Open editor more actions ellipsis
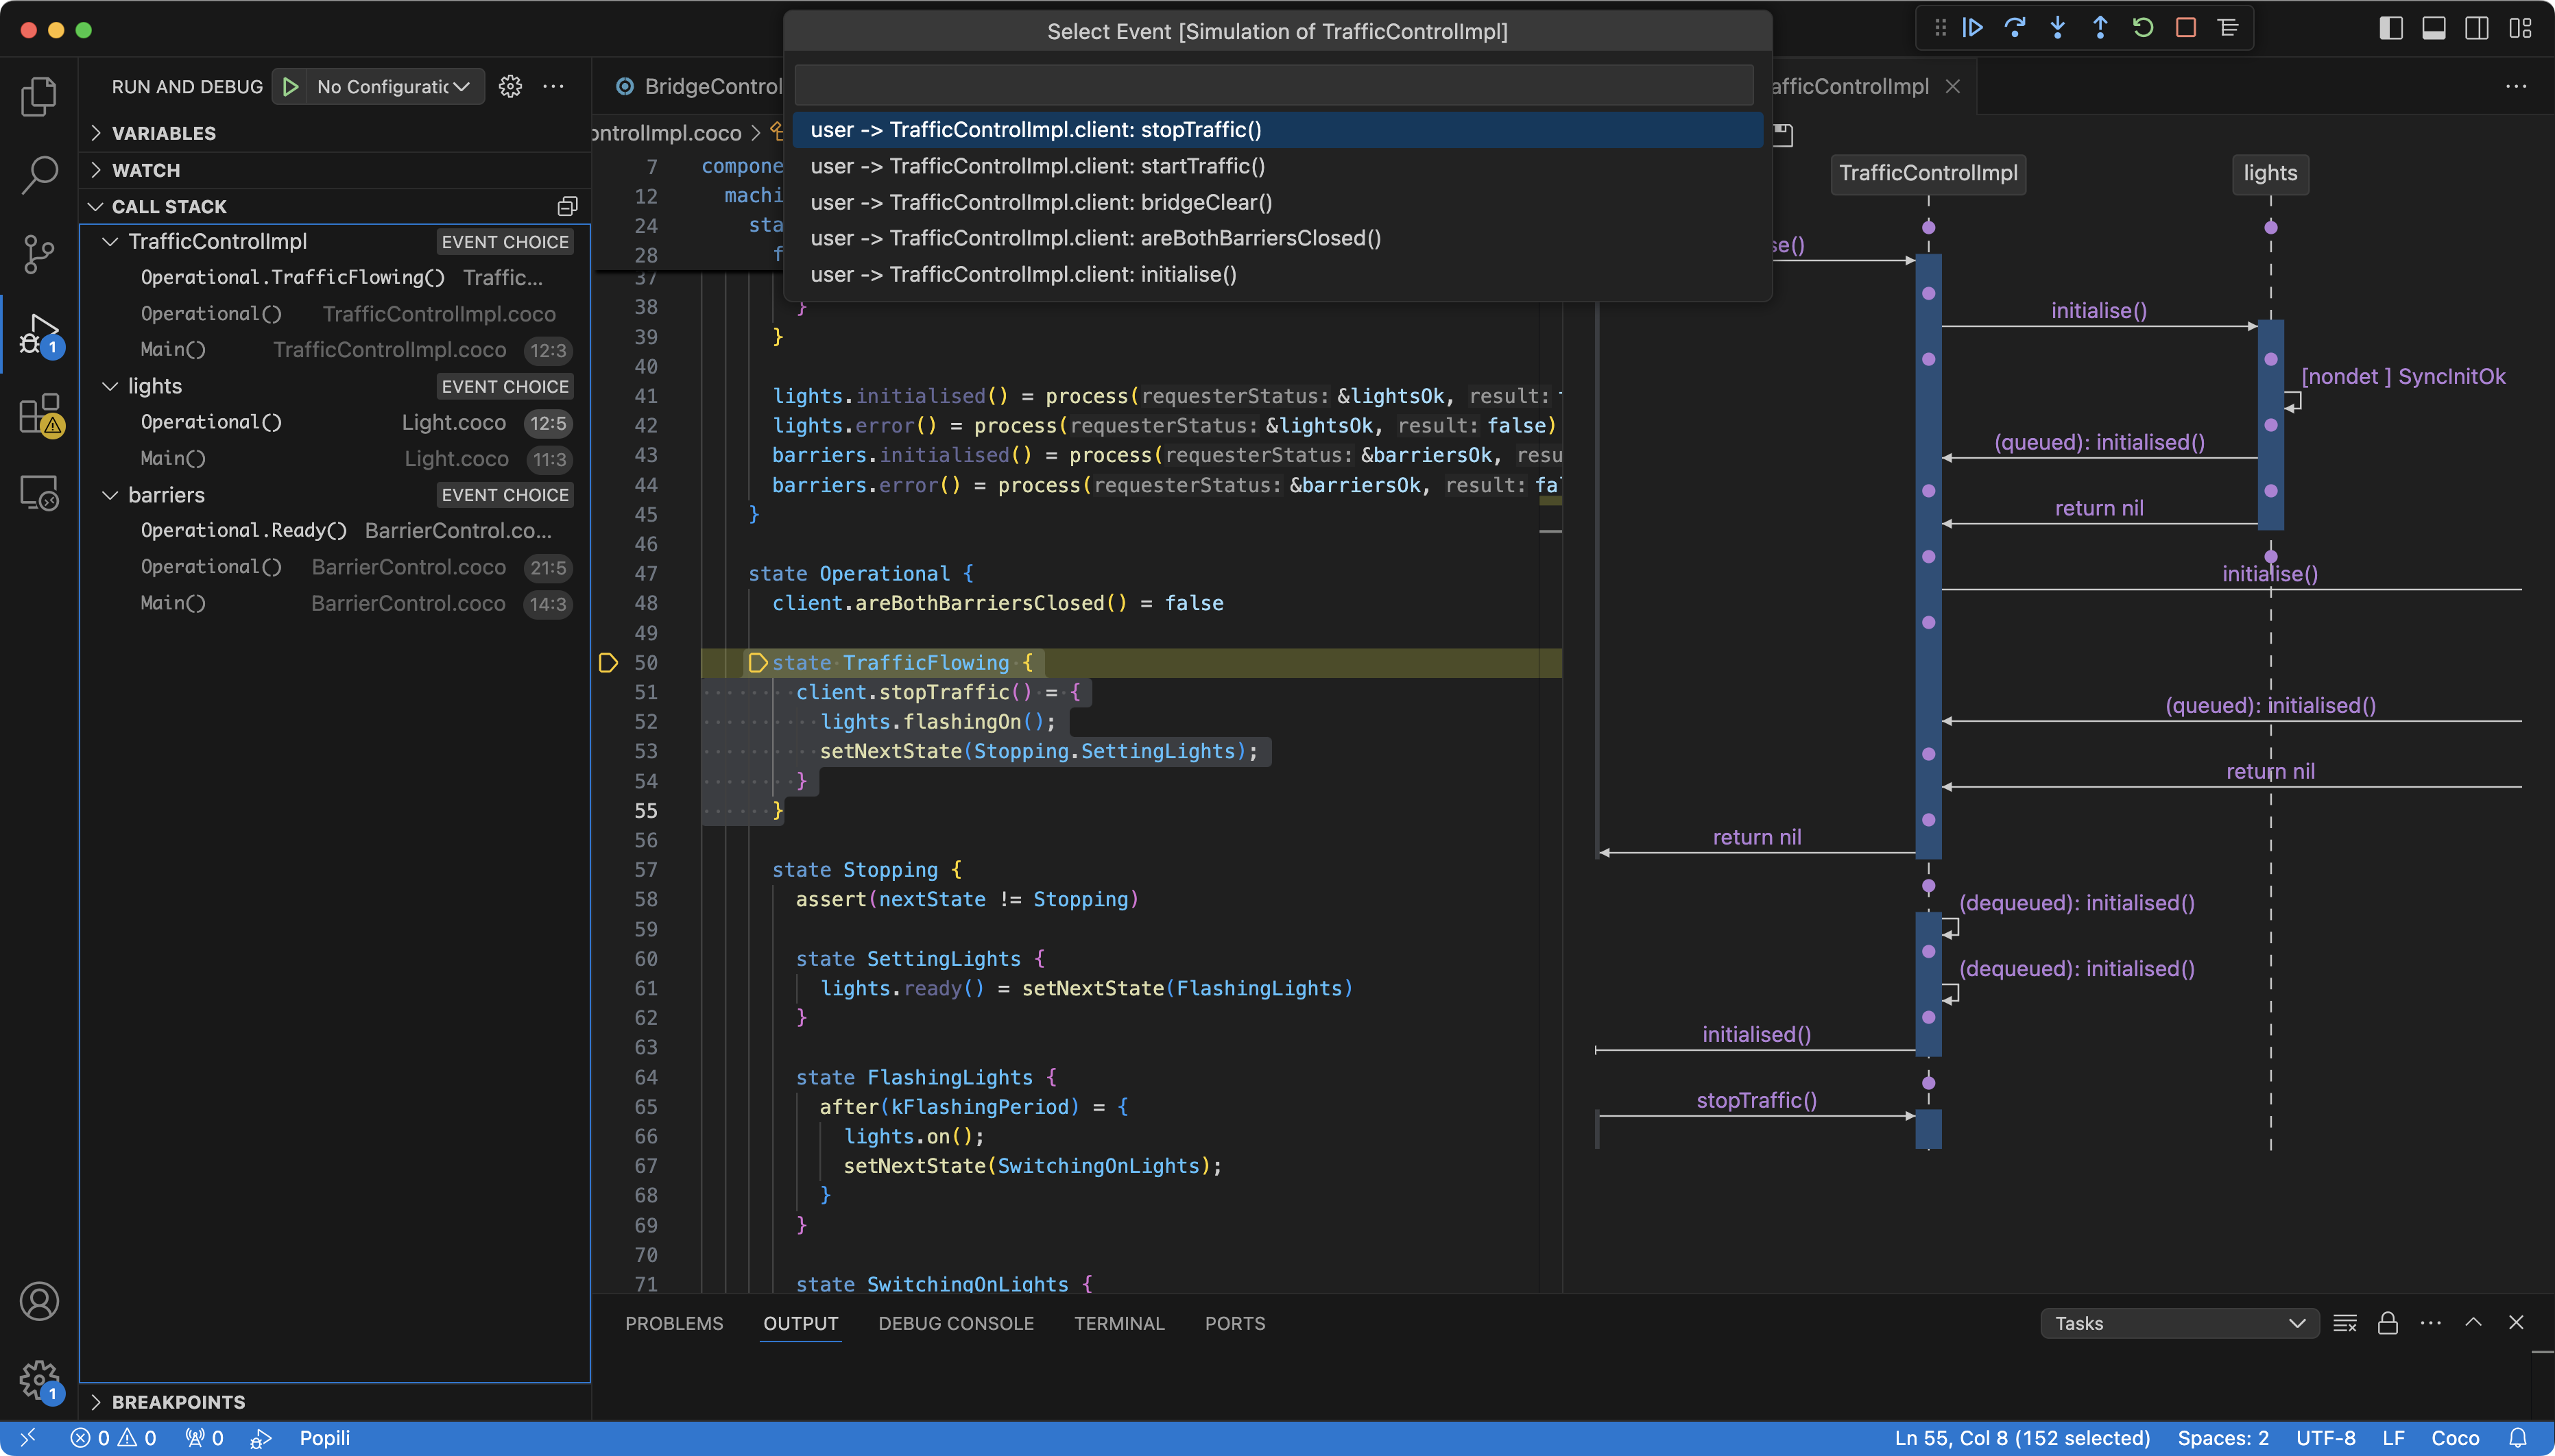 2516,87
